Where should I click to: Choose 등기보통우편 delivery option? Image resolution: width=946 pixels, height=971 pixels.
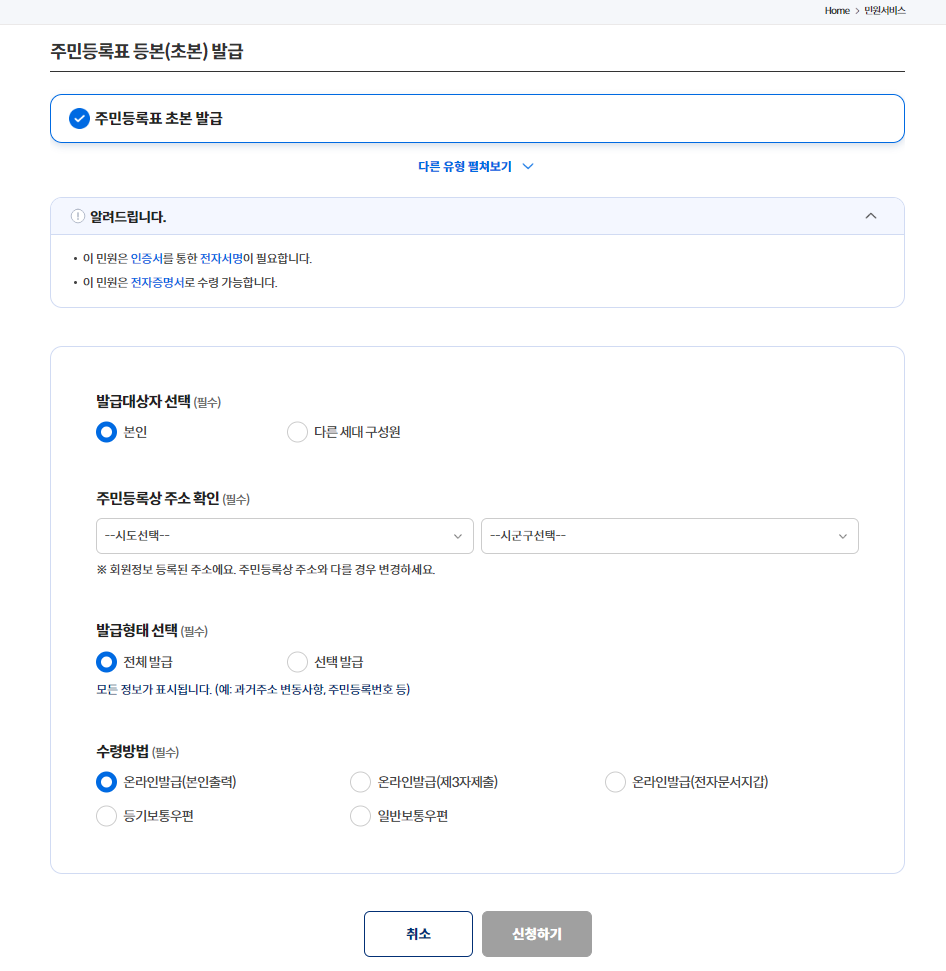click(106, 816)
